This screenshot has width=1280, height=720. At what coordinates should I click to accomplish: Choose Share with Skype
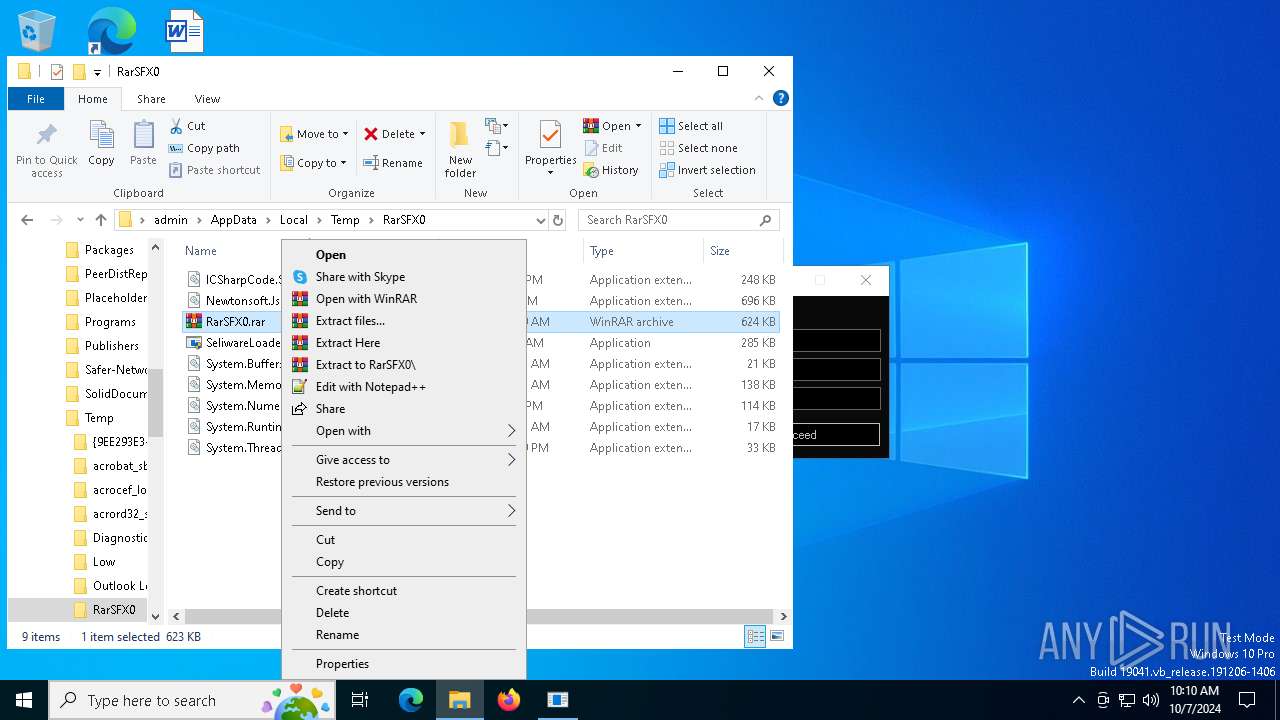pos(404,277)
